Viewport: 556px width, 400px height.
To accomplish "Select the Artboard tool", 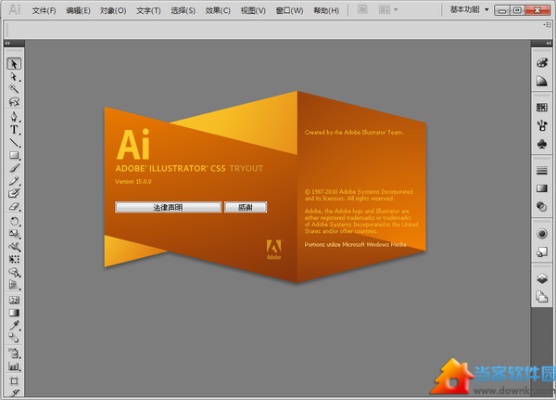I will [14, 381].
